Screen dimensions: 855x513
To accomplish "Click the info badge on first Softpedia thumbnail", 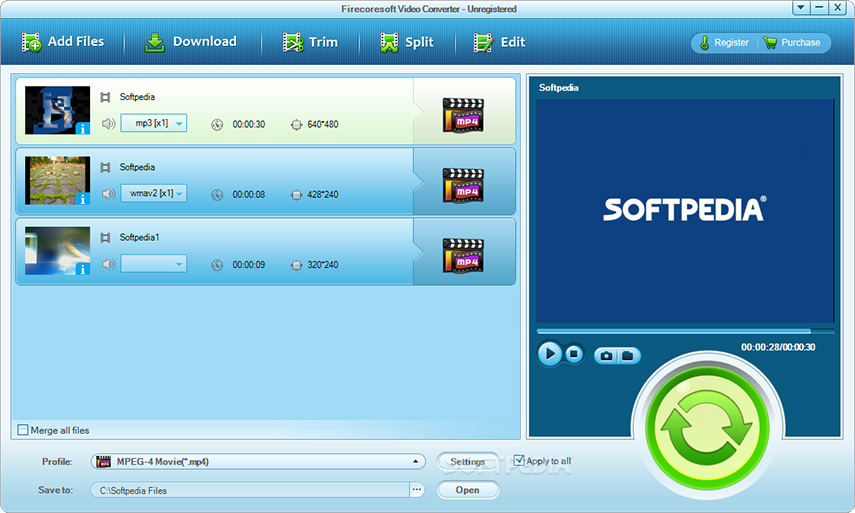I will [x=83, y=129].
